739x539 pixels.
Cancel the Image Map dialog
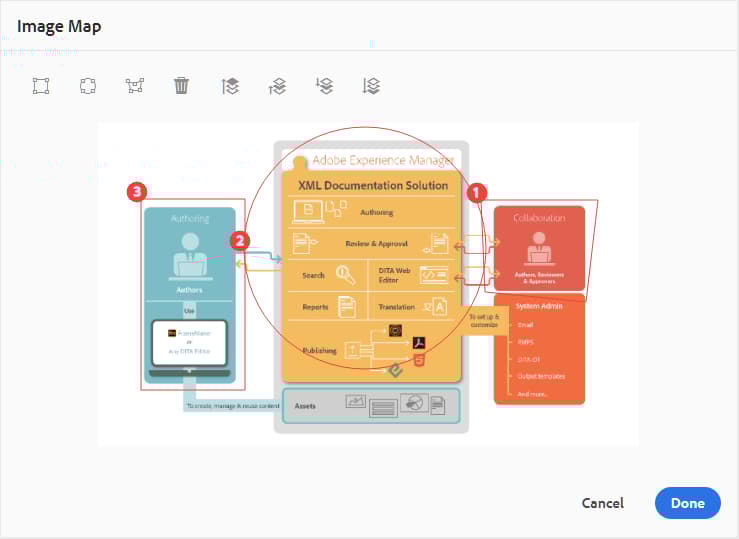coord(603,503)
